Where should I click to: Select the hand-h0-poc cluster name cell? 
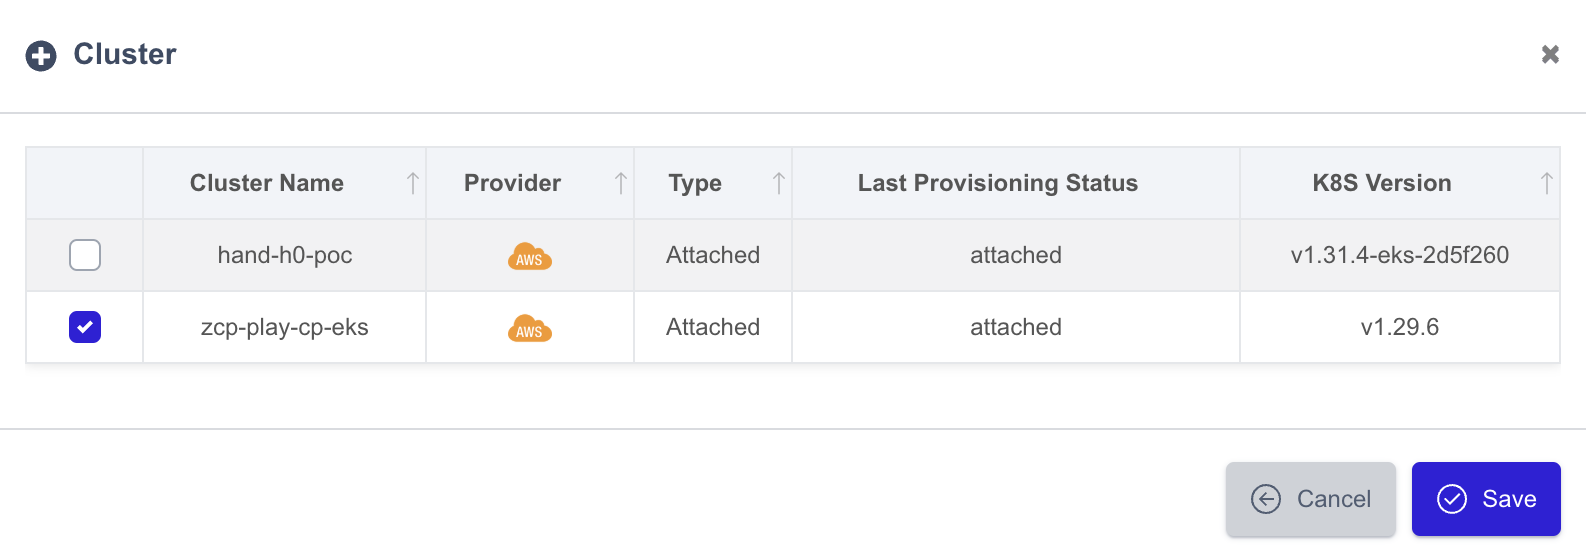285,255
